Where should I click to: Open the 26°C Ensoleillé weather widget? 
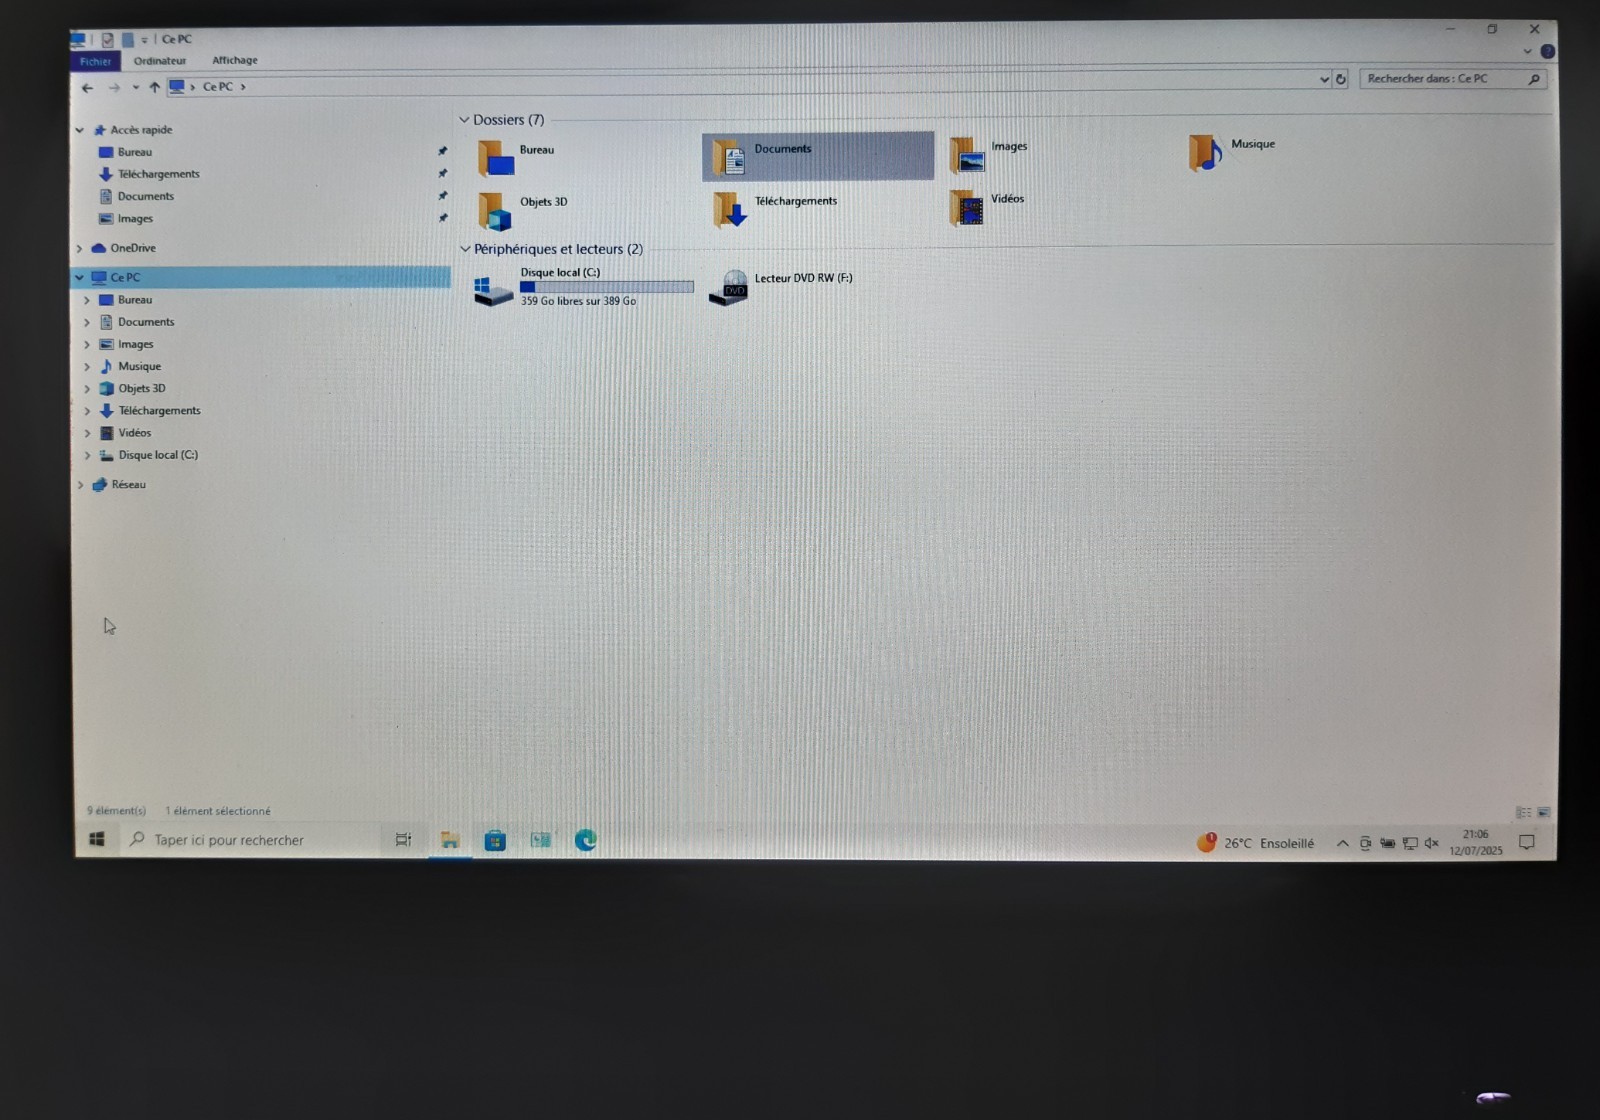1256,843
